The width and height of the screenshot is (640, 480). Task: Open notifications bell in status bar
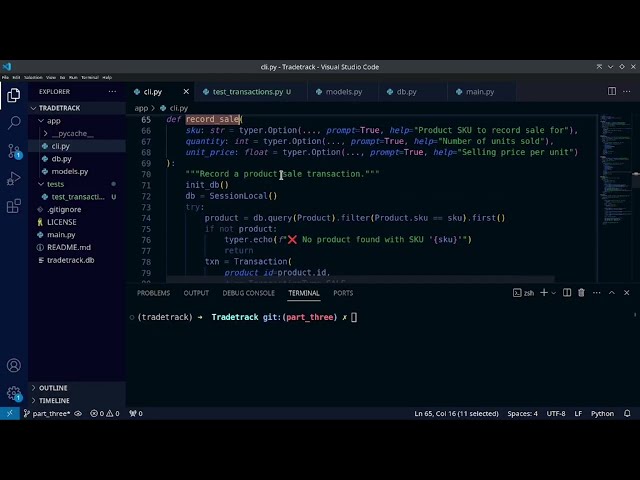627,413
